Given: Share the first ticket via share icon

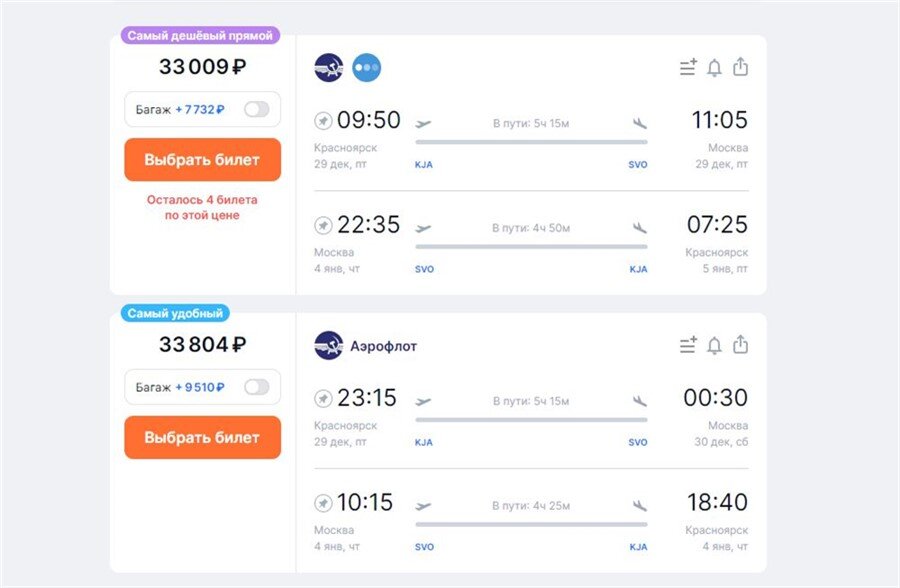Looking at the screenshot, I should click(740, 67).
